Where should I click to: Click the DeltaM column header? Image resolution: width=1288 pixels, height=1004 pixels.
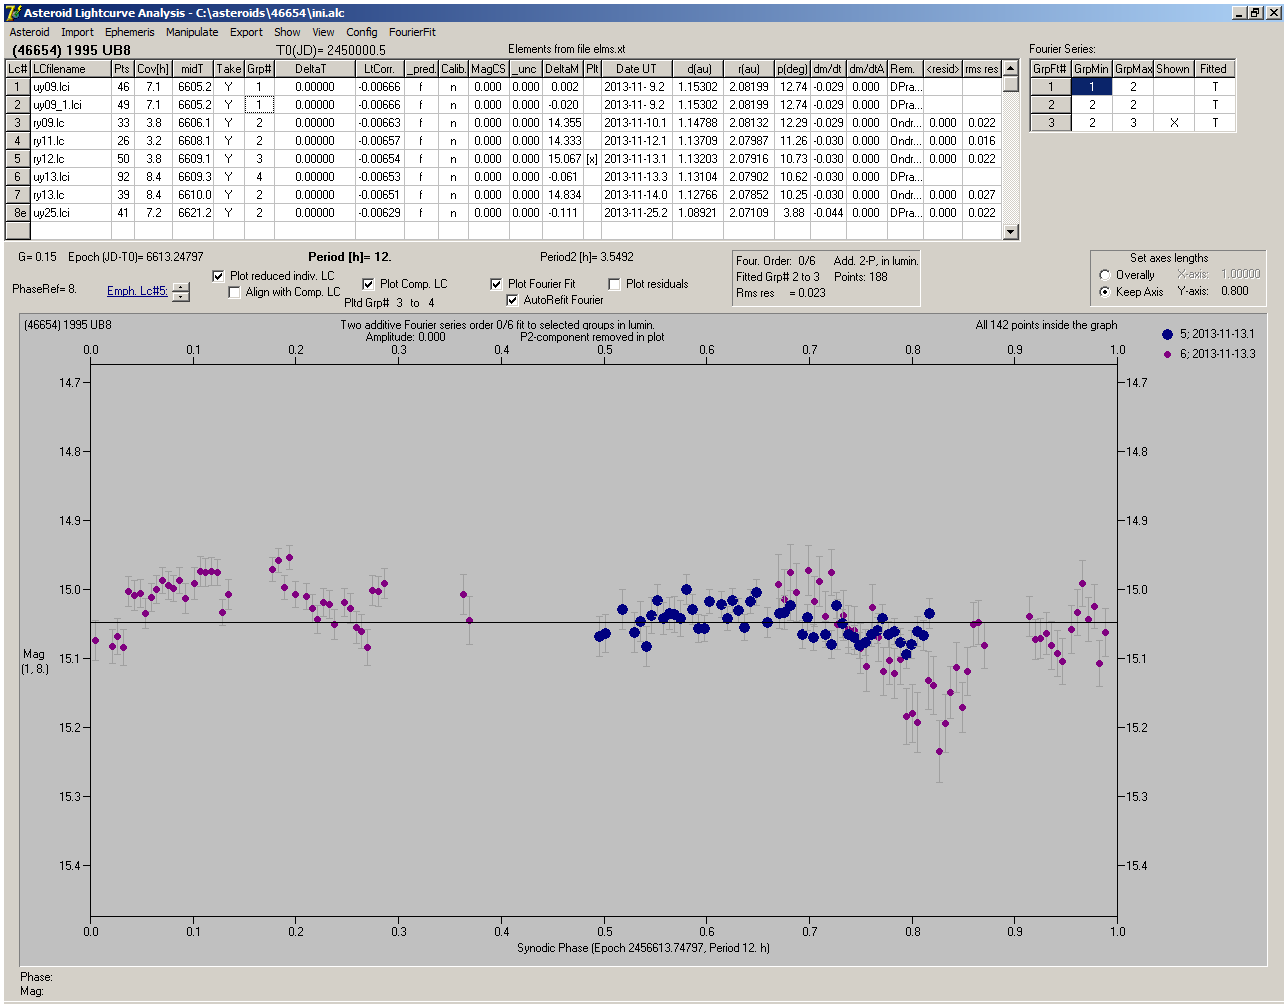point(563,69)
